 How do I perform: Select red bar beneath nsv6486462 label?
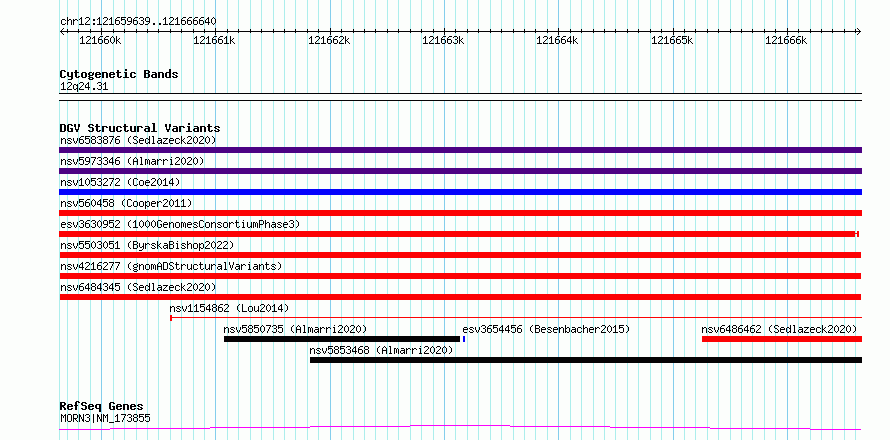(x=782, y=339)
